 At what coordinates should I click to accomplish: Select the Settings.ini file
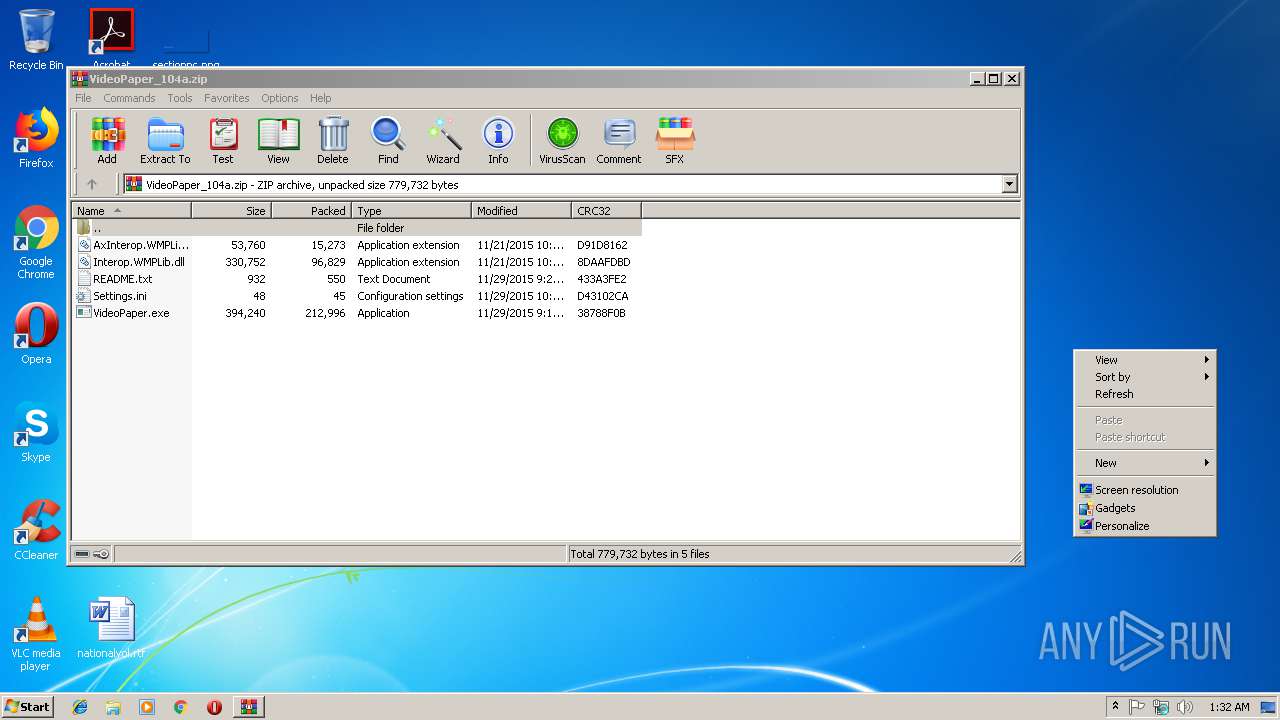click(x=357, y=296)
